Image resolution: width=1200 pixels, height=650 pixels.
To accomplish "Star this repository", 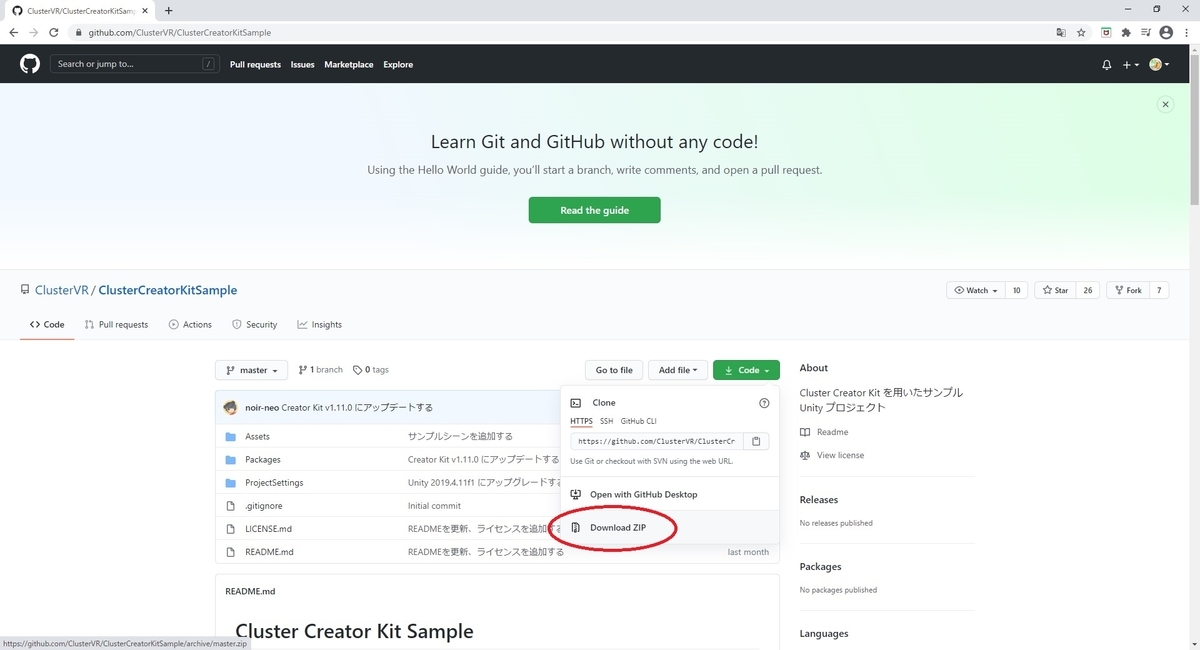I will coord(1055,290).
